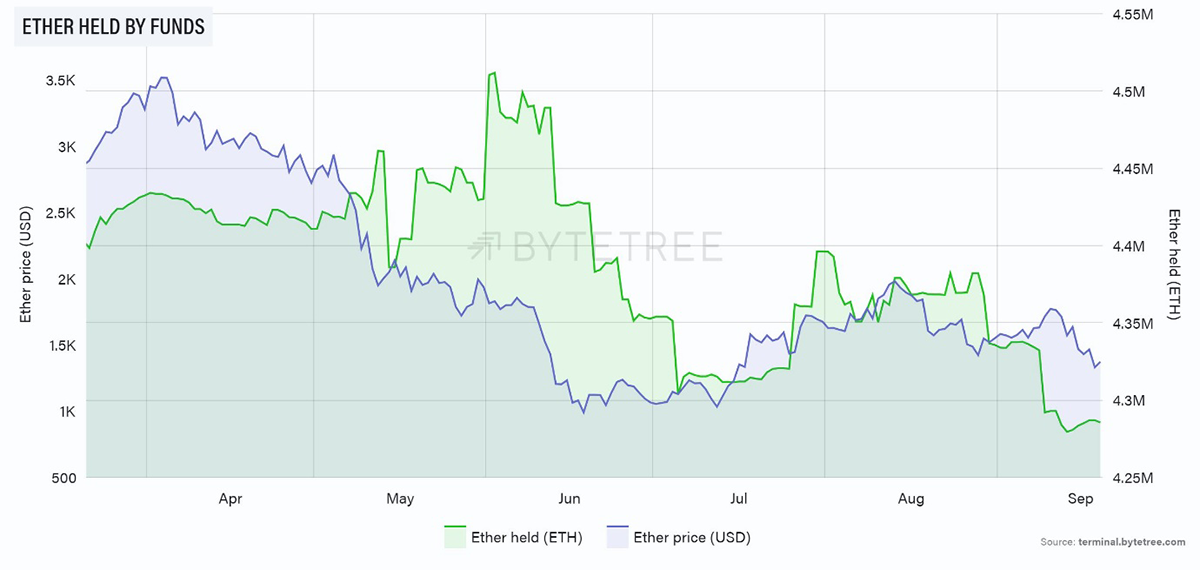Image resolution: width=1200 pixels, height=570 pixels.
Task: Select the May label on the x-axis
Action: point(400,497)
